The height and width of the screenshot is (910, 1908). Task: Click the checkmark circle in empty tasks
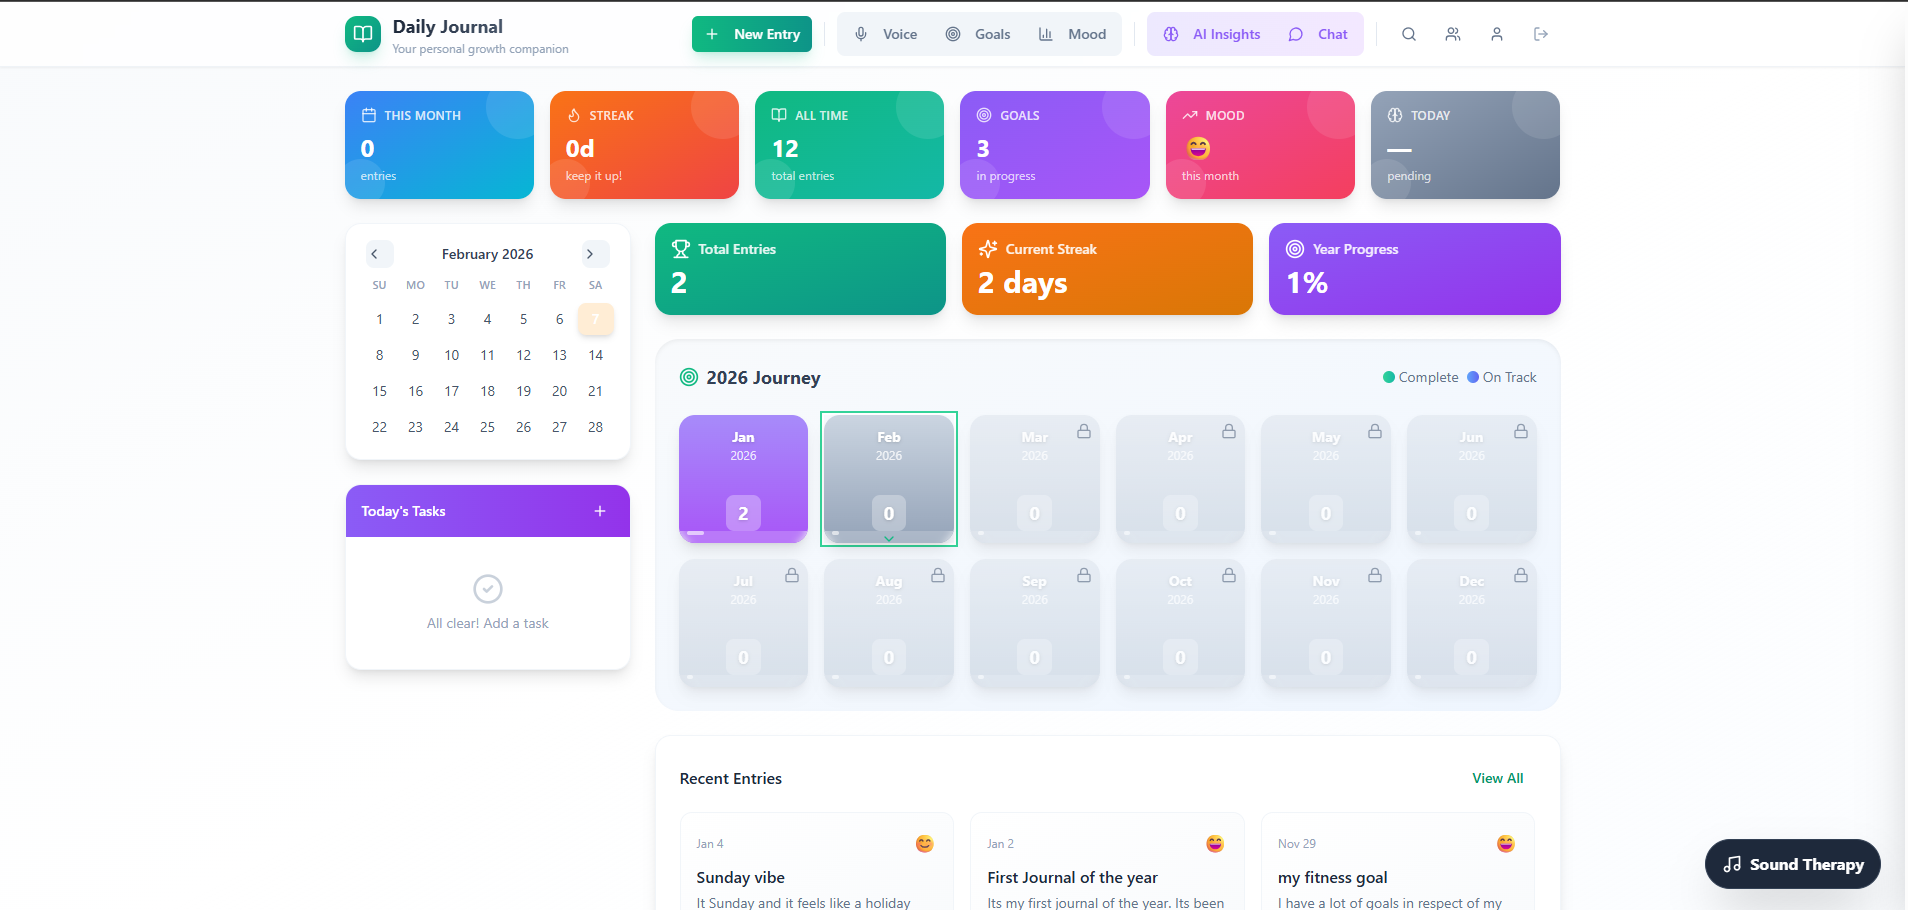[x=488, y=589]
